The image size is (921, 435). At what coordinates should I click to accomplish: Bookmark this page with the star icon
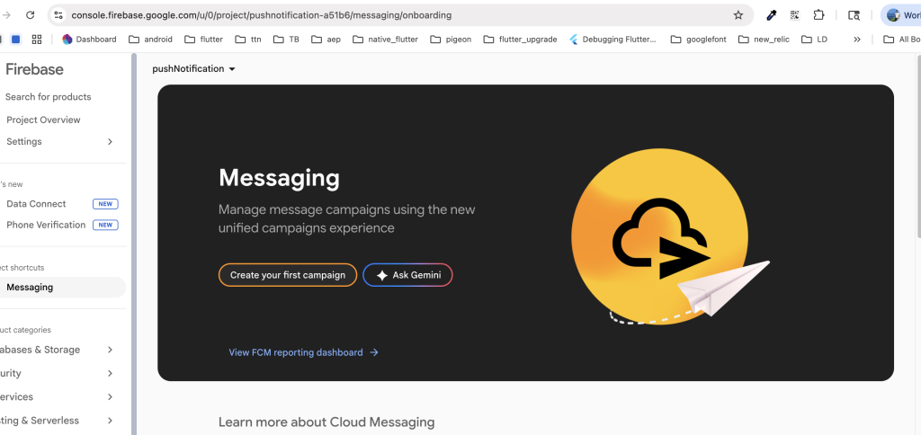738,15
